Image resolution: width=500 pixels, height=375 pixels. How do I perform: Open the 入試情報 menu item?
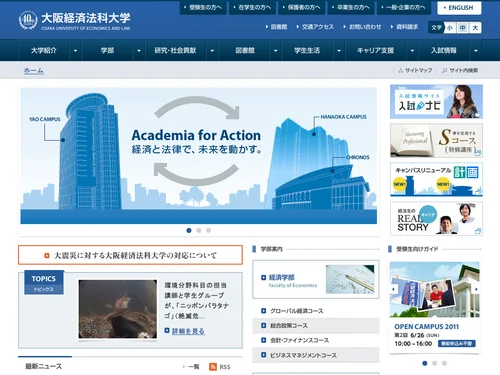pos(444,50)
